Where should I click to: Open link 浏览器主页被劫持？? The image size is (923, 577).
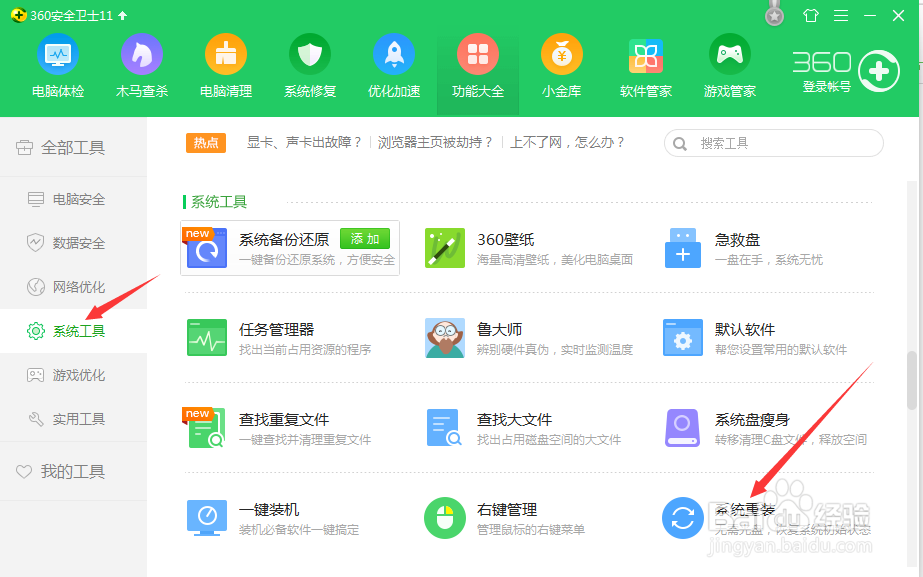tap(435, 142)
